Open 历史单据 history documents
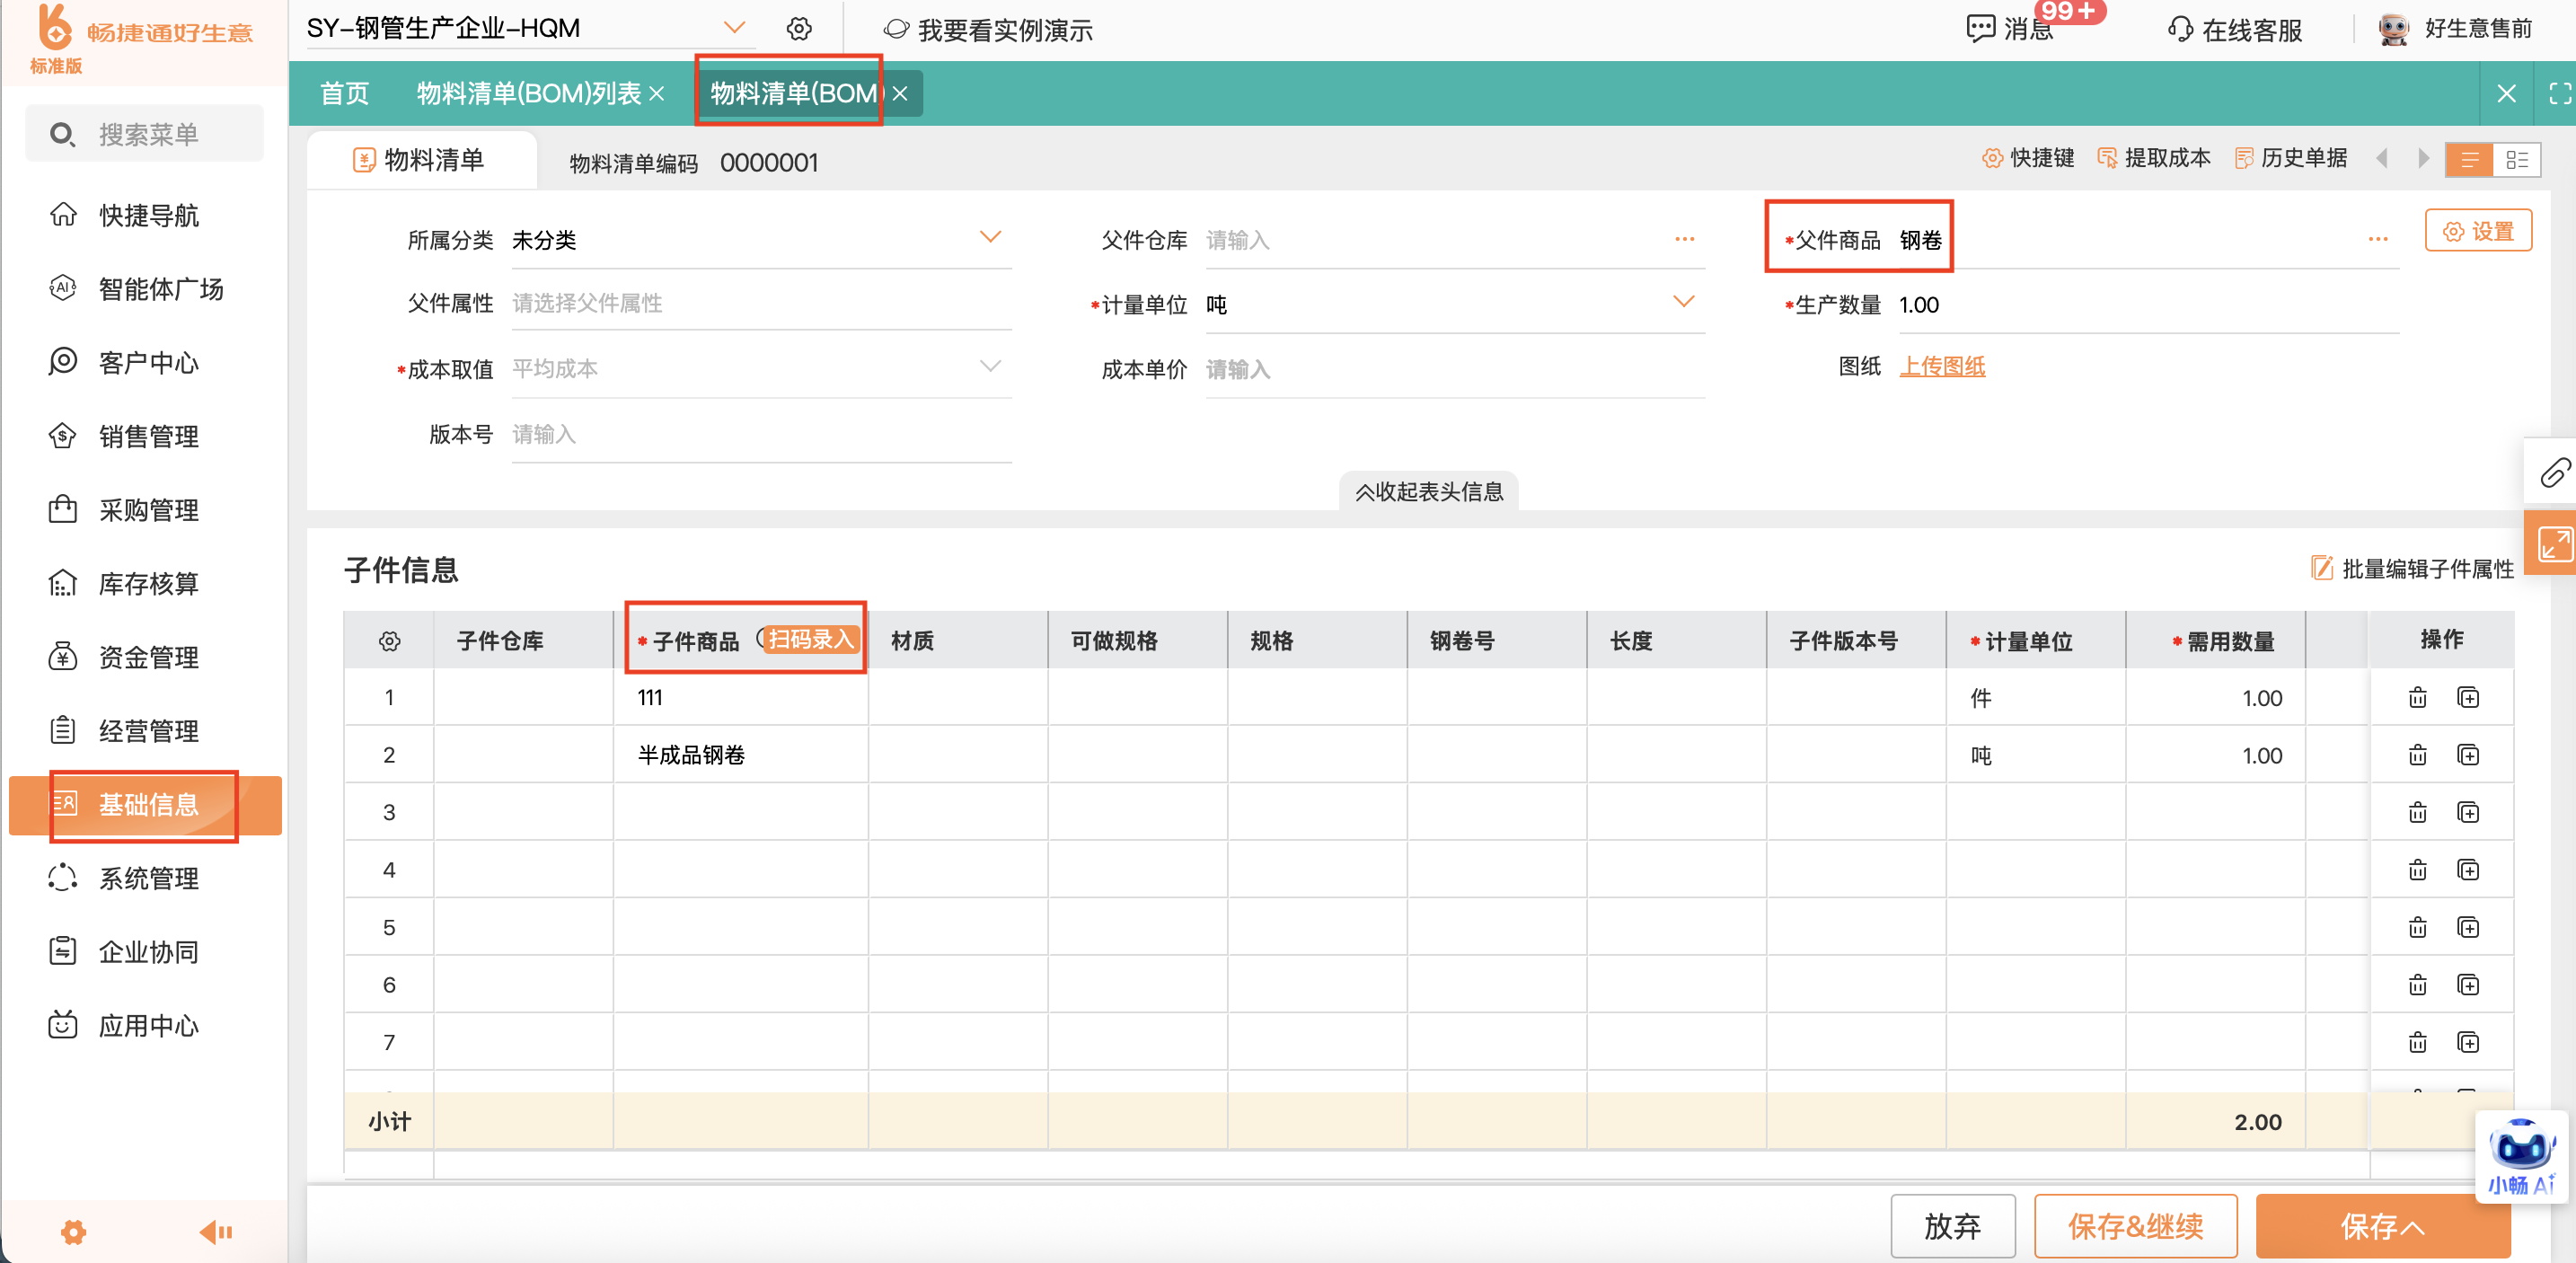The image size is (2576, 1263). pos(2290,158)
